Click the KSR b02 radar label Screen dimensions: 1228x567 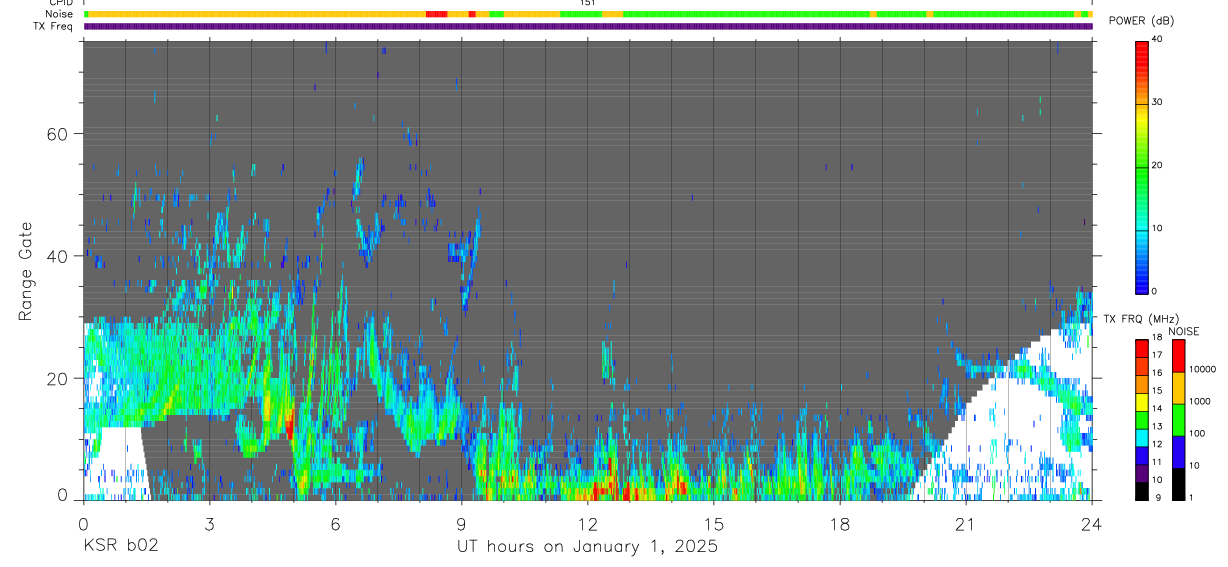121,546
